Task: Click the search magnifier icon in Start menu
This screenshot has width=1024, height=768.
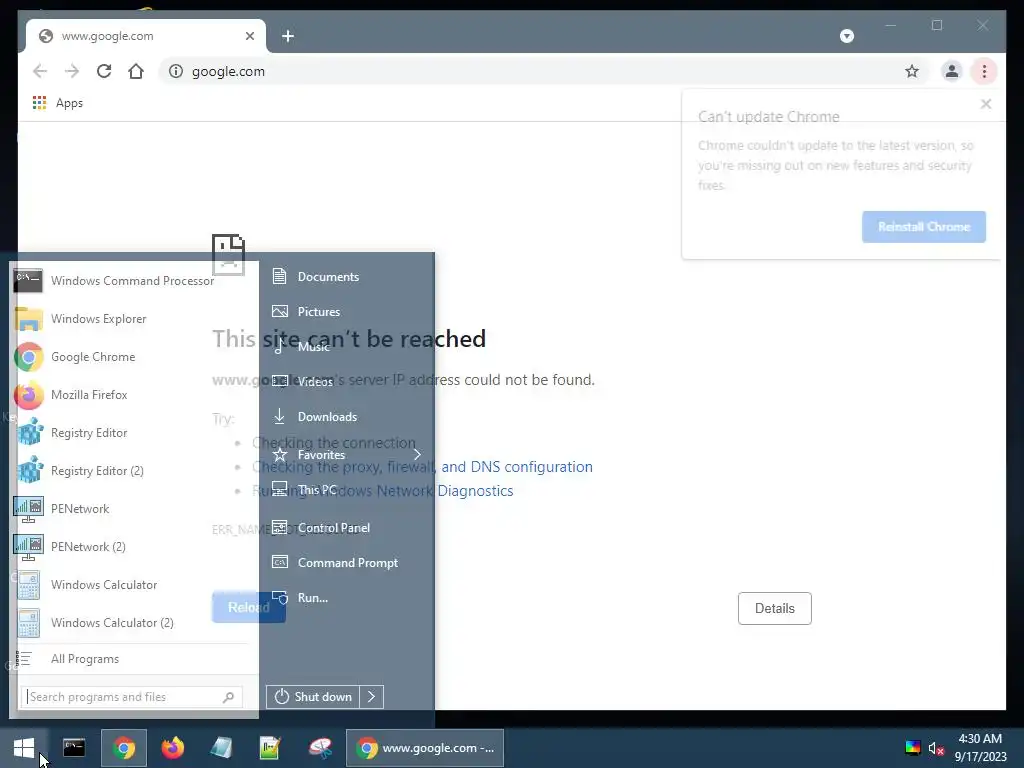Action: click(228, 697)
